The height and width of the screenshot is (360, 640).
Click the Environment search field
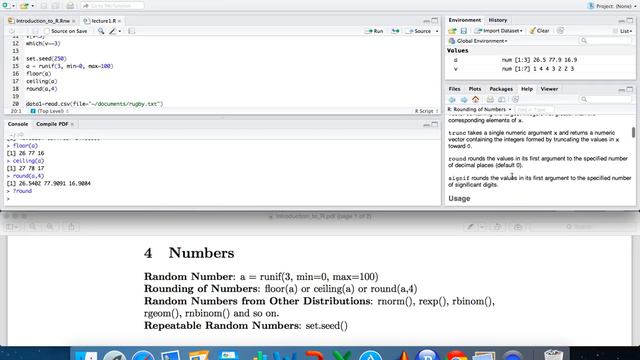click(x=605, y=41)
